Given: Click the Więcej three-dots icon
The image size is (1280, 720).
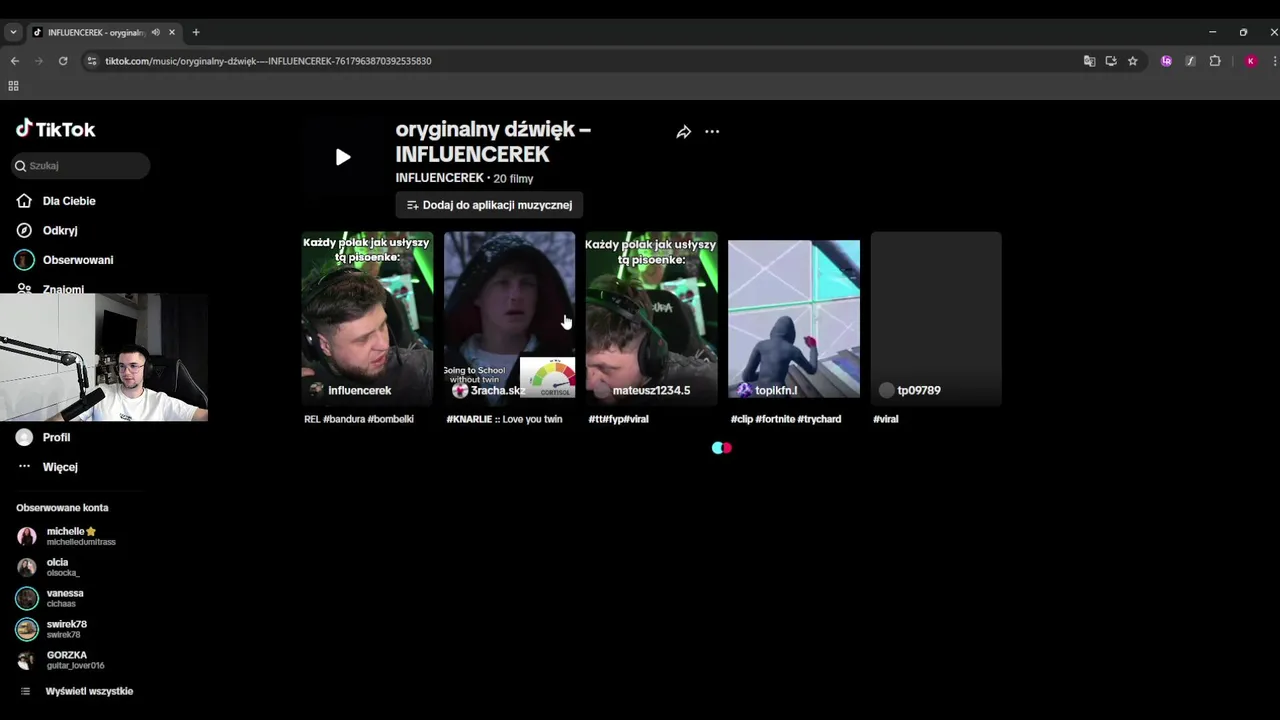Looking at the screenshot, I should pos(24,466).
